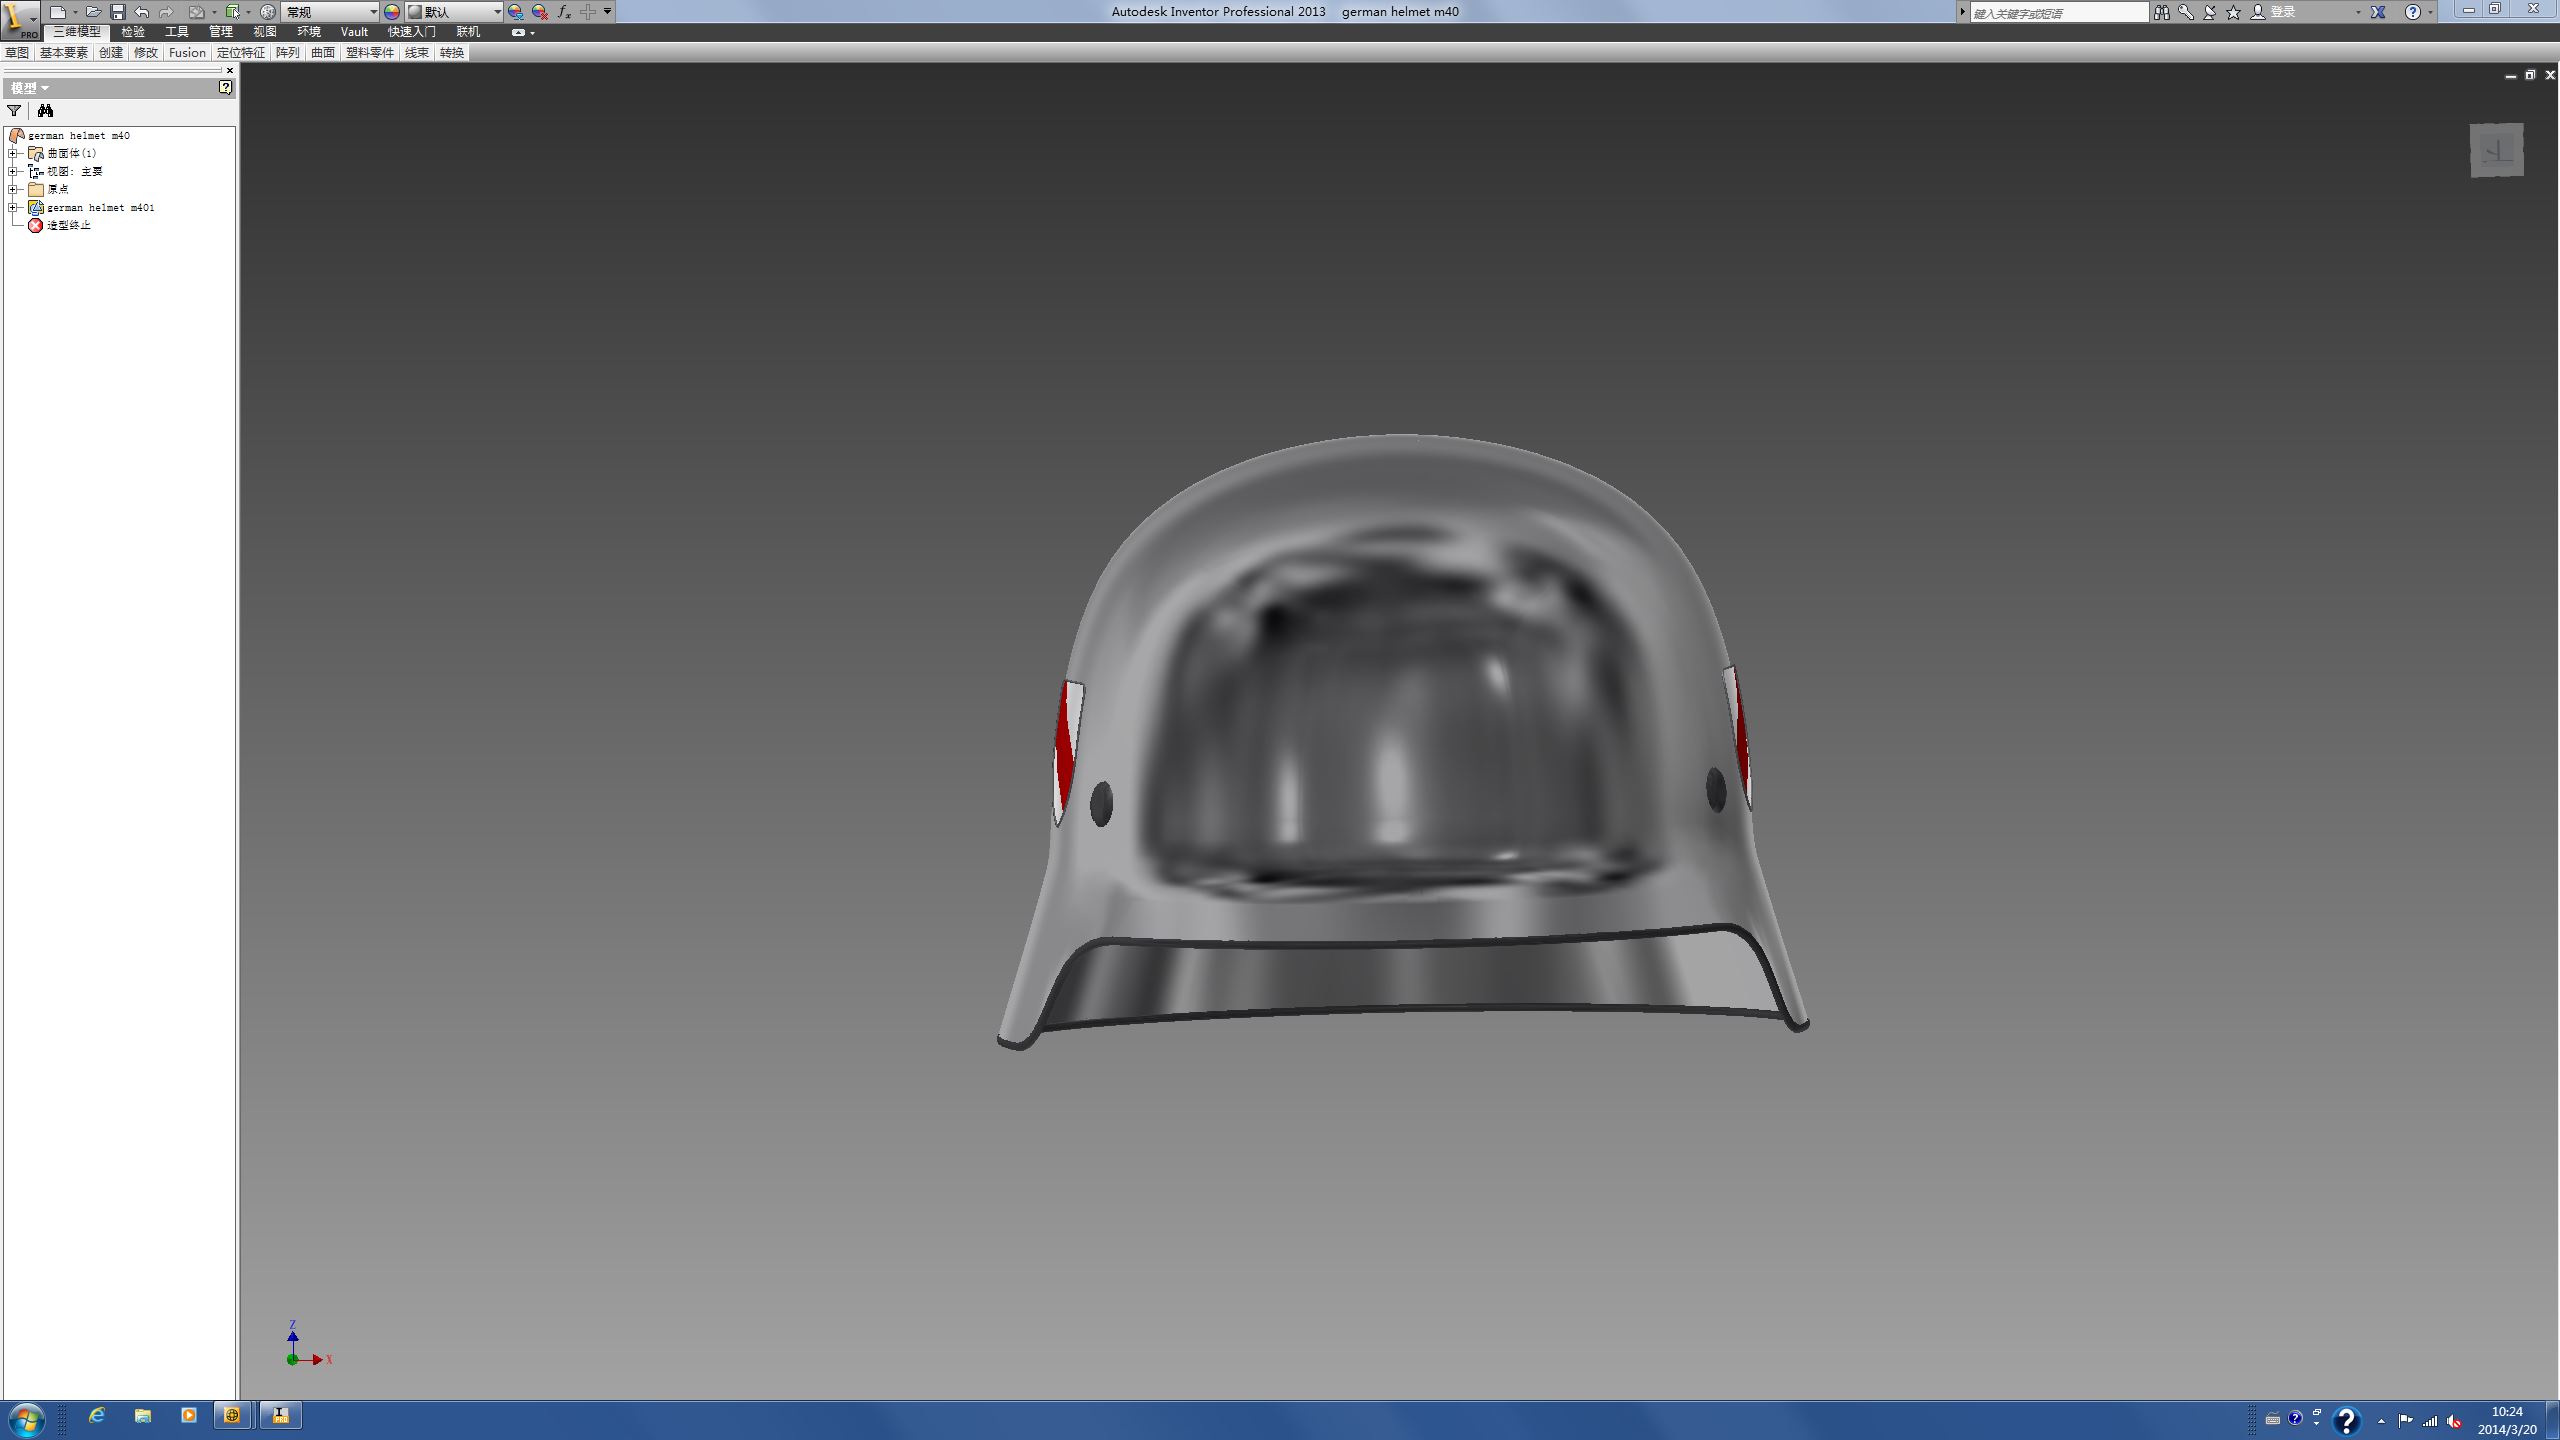2560x1440 pixels.
Task: Expand the 原点 folder node
Action: click(x=13, y=189)
